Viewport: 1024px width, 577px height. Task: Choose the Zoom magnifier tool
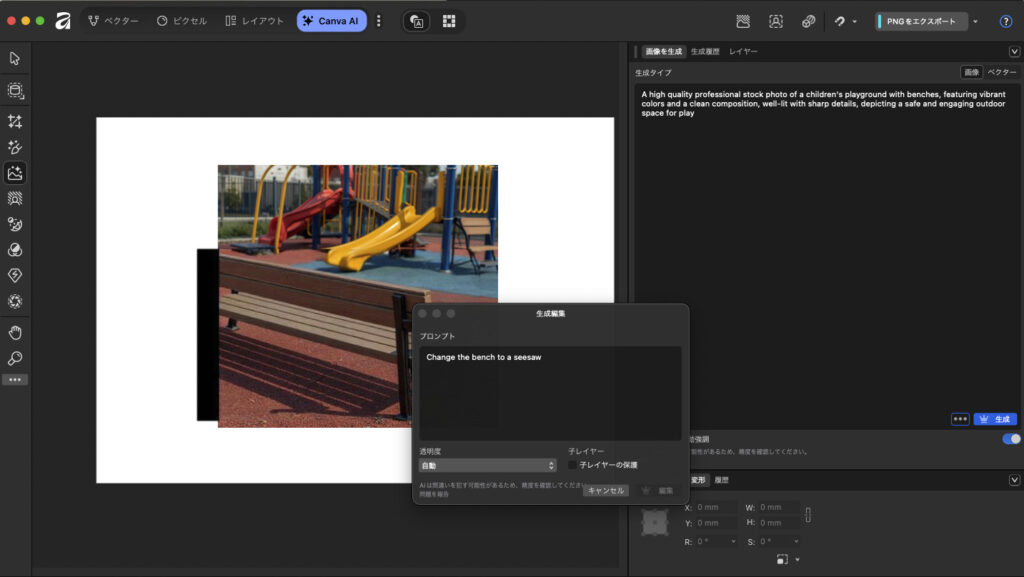15,358
